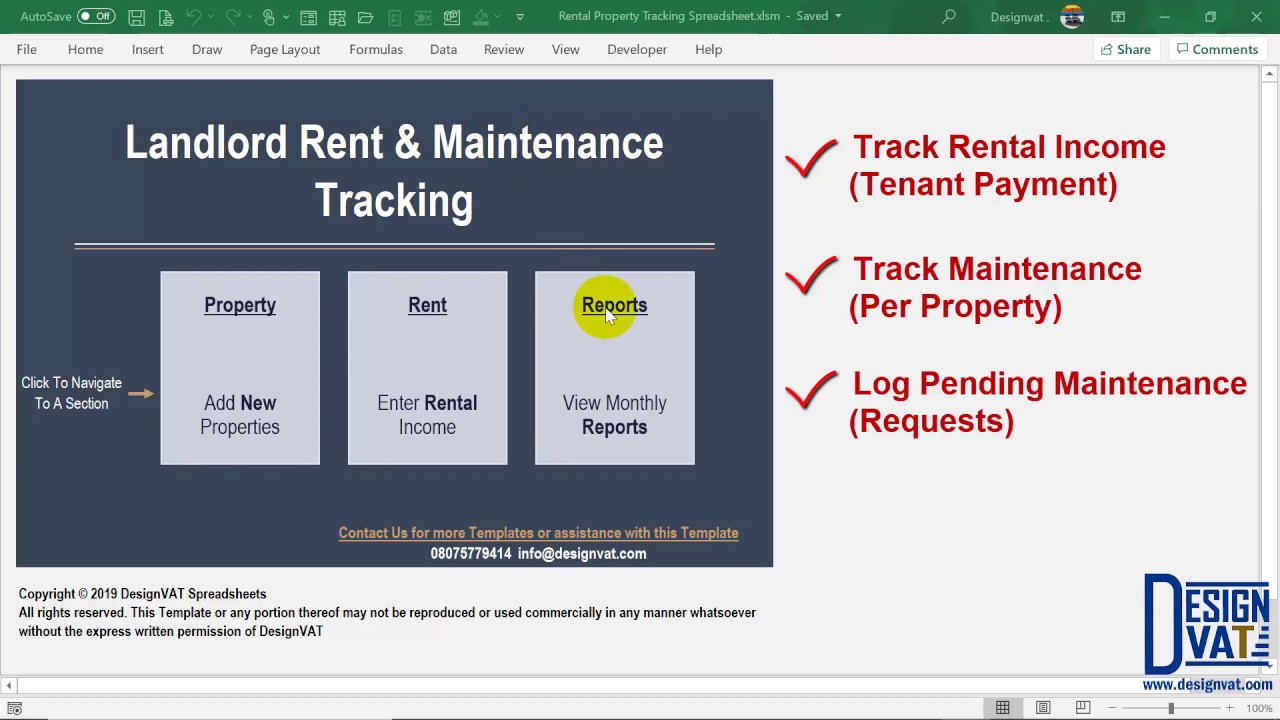Click the www.designvat.com website text

1207,685
